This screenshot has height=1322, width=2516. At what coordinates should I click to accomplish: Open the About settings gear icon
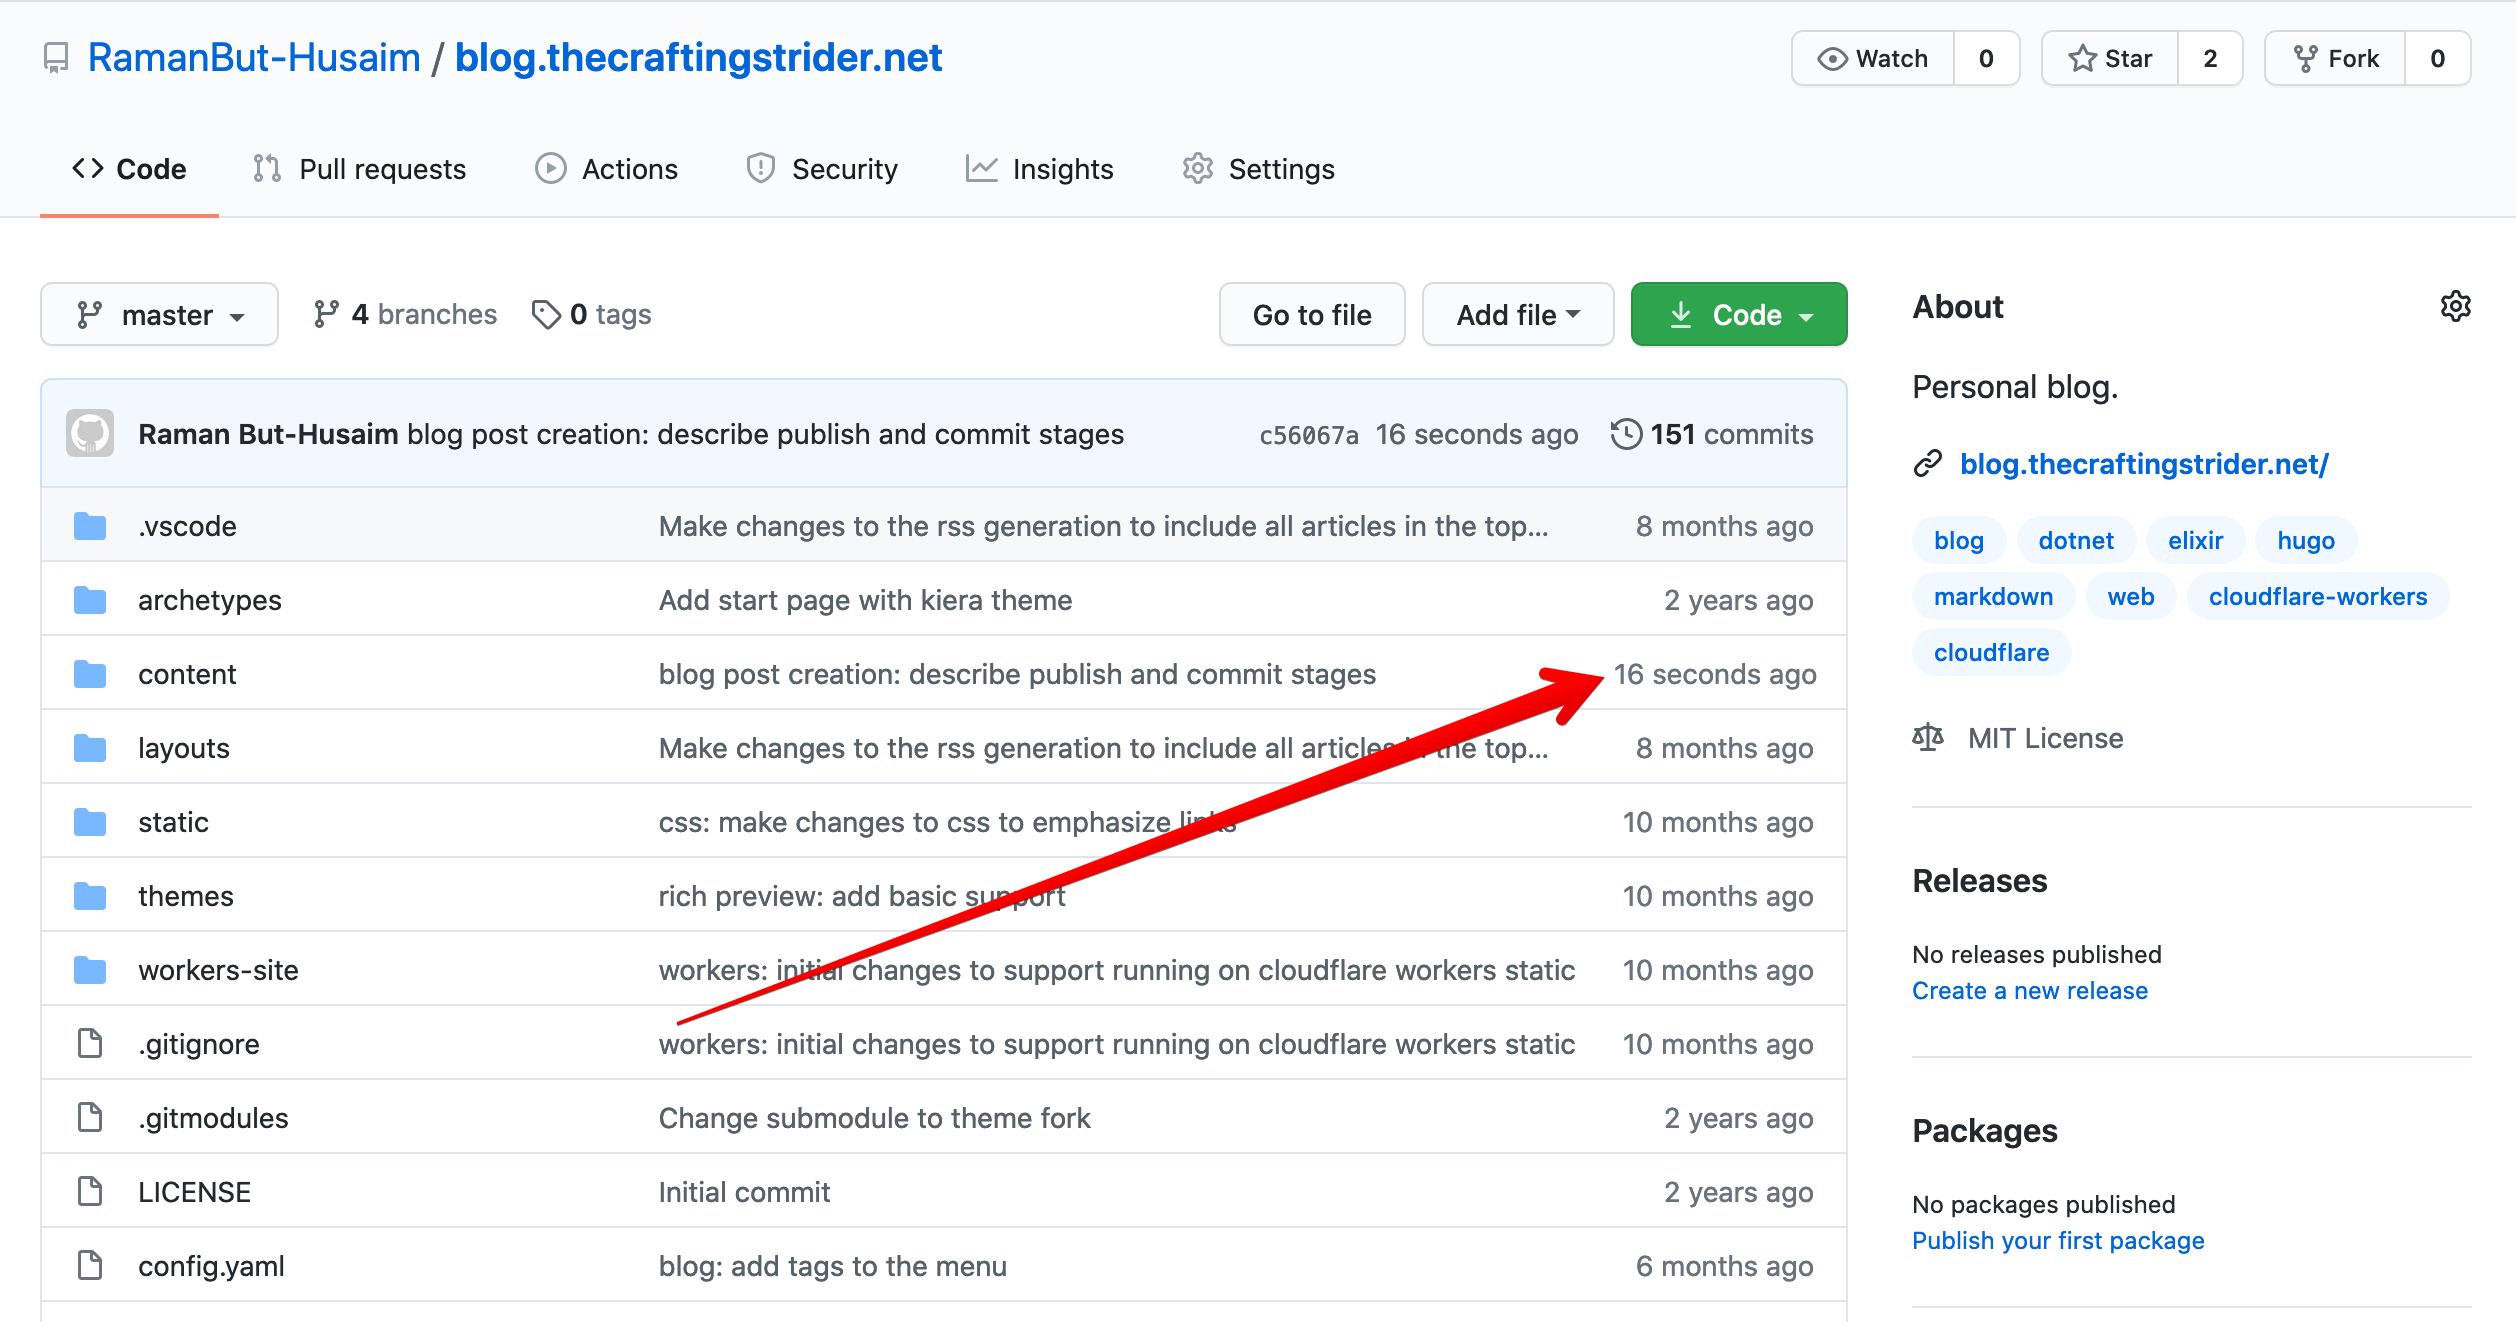[x=2455, y=306]
